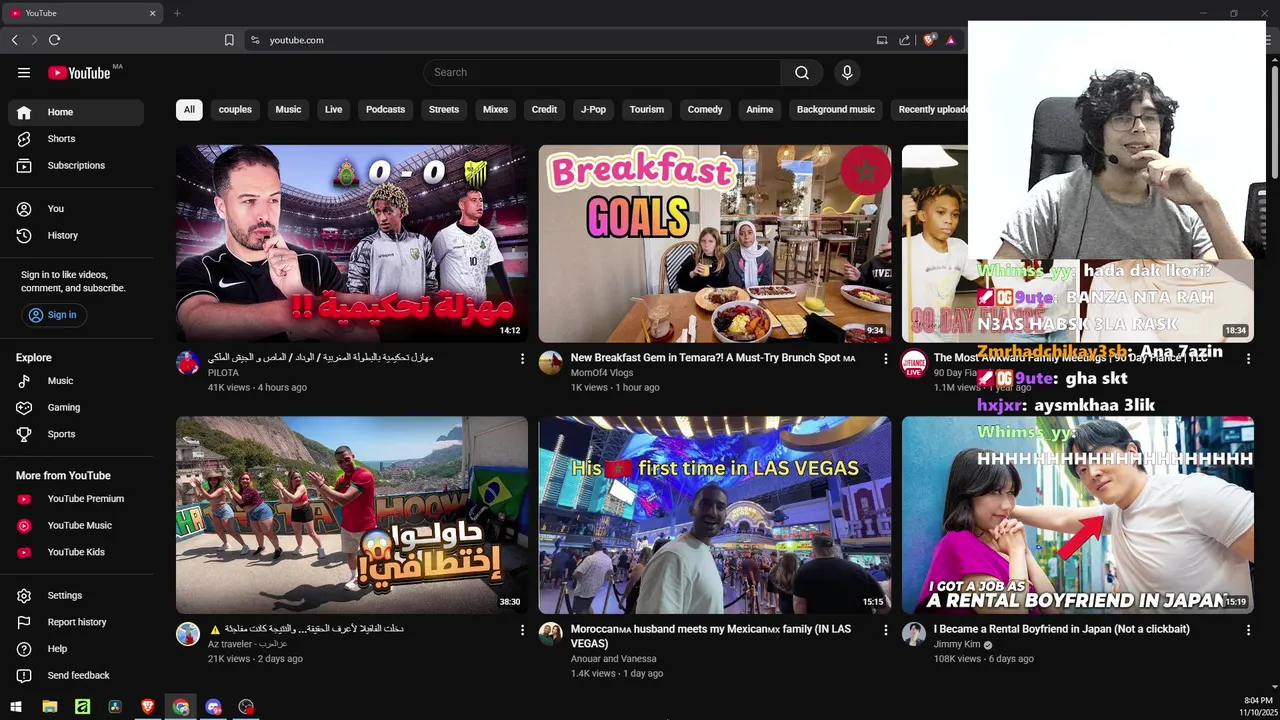Play the first time in Las Vegas thumbnail
Screen dimensions: 1280x720
[x=715, y=515]
